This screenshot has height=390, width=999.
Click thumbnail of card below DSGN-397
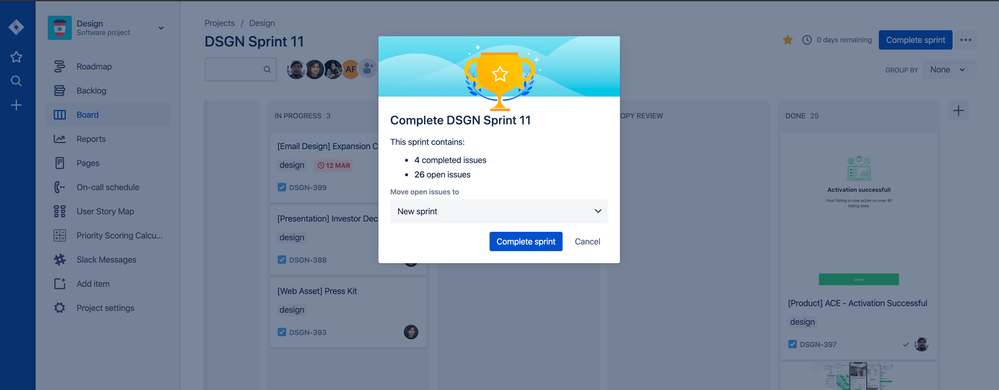coord(858,376)
